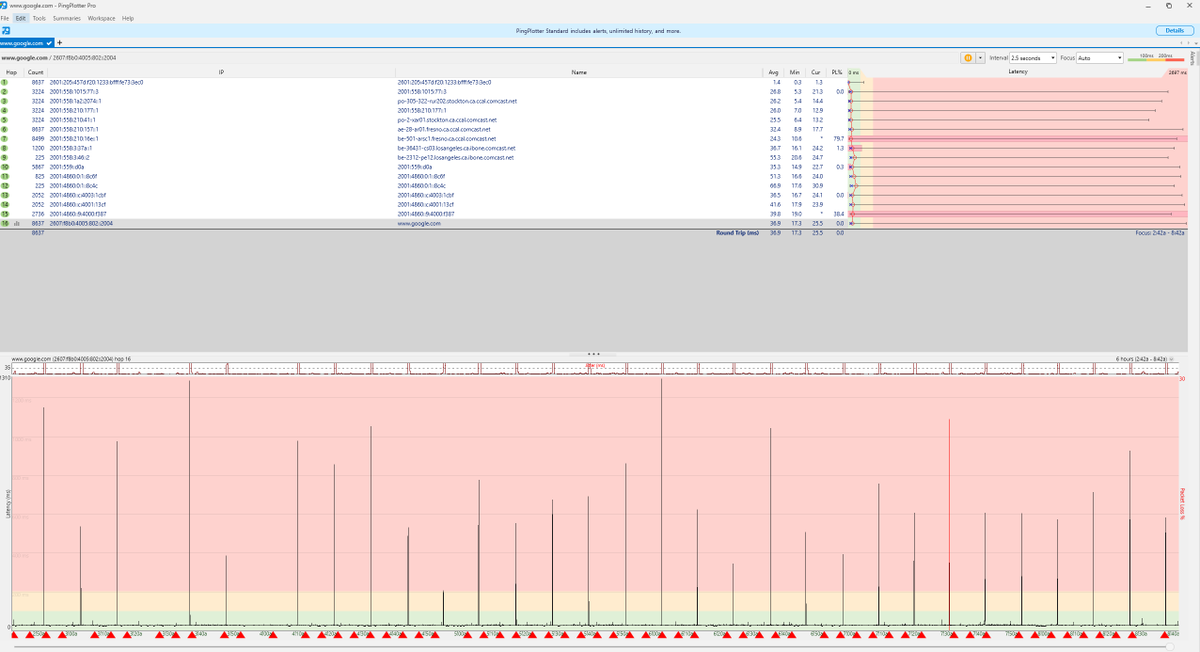The image size is (1200, 652).
Task: Select the hop 13 green circle icon
Action: [5, 196]
